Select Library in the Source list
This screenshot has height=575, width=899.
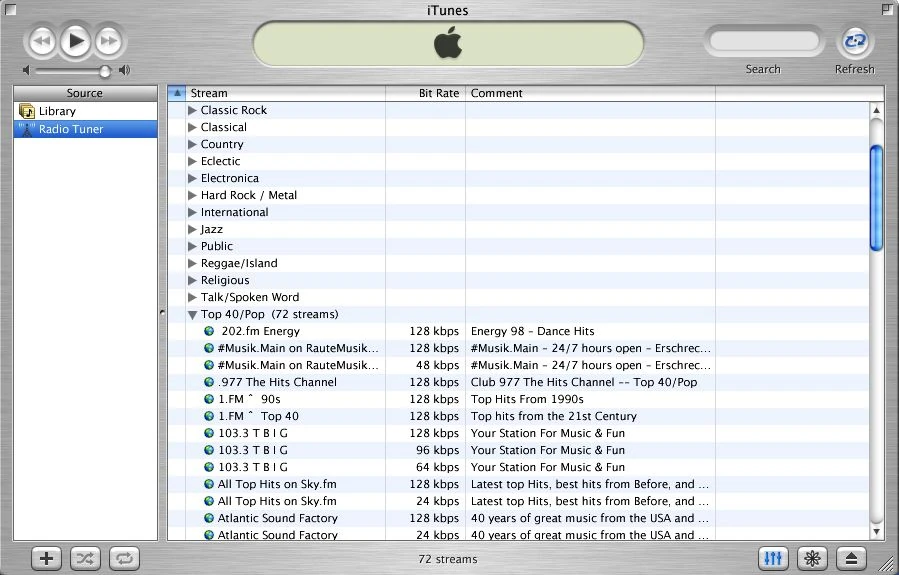57,111
